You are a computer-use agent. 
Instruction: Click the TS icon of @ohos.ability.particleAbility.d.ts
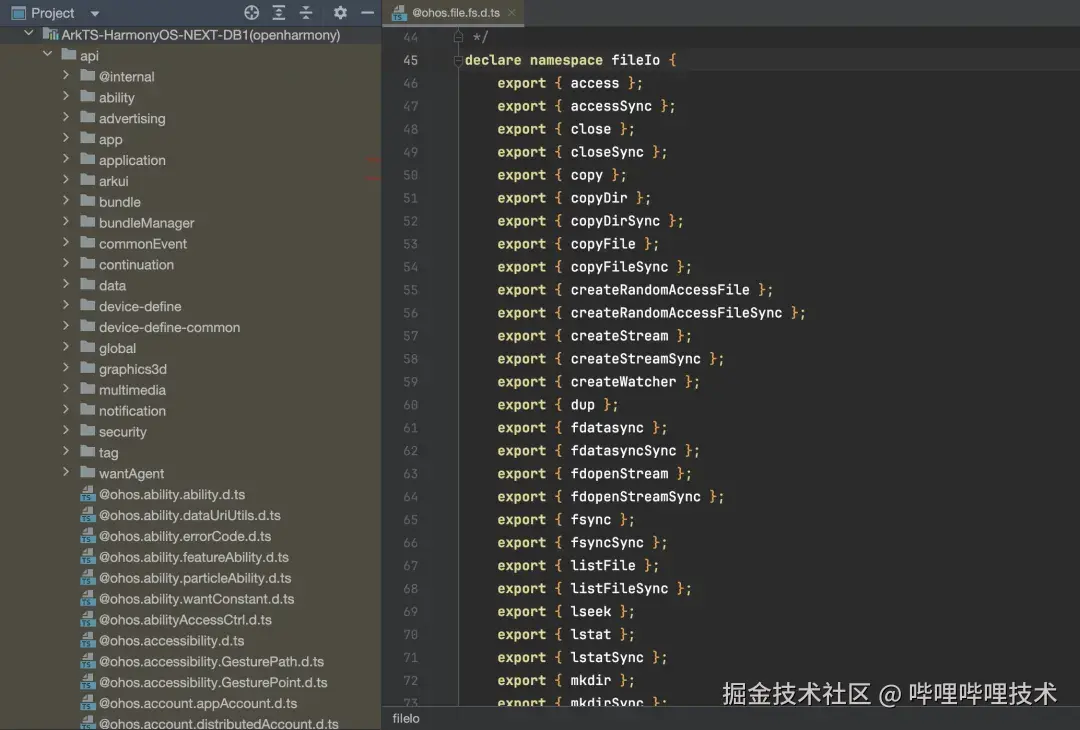click(87, 577)
